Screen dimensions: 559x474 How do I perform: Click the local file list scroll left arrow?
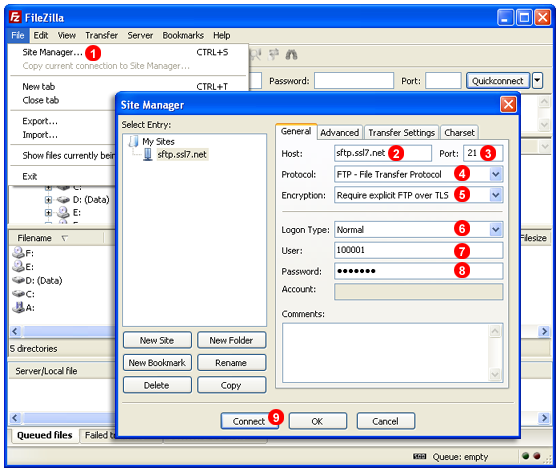click(15, 331)
